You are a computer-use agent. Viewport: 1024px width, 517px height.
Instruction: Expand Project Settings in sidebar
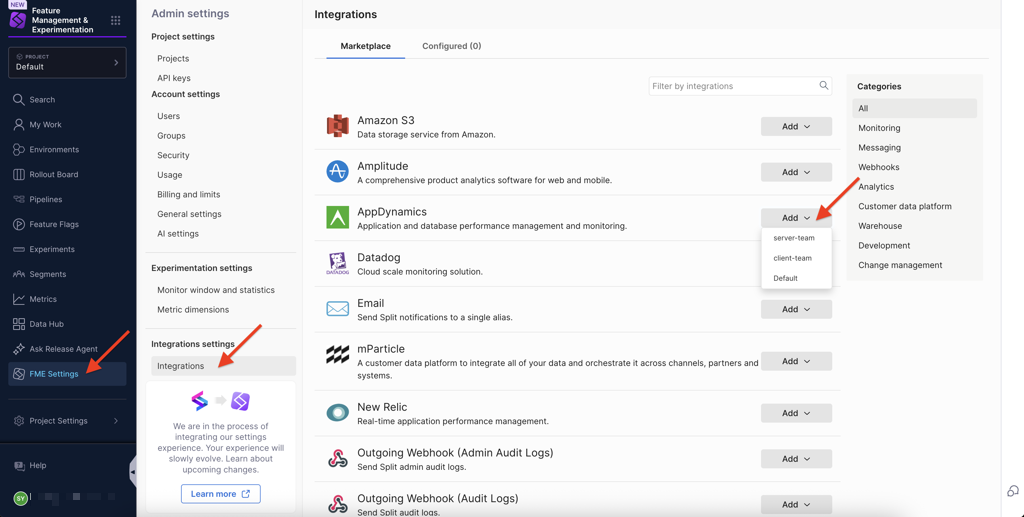click(67, 421)
